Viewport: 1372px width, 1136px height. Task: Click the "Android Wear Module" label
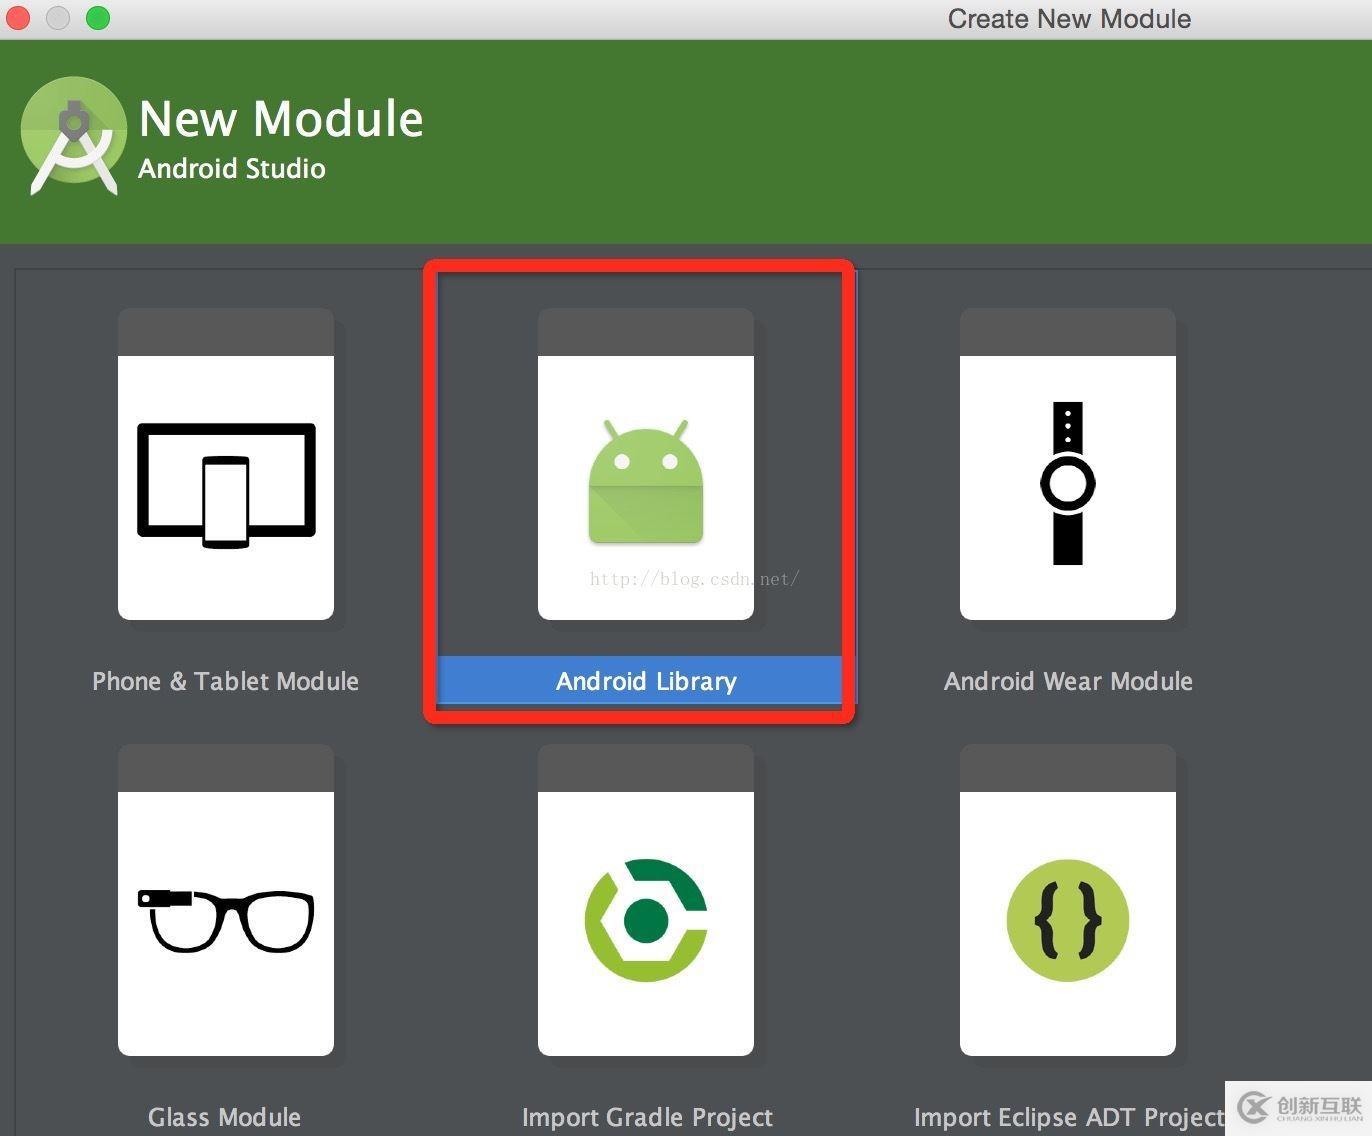[1068, 681]
